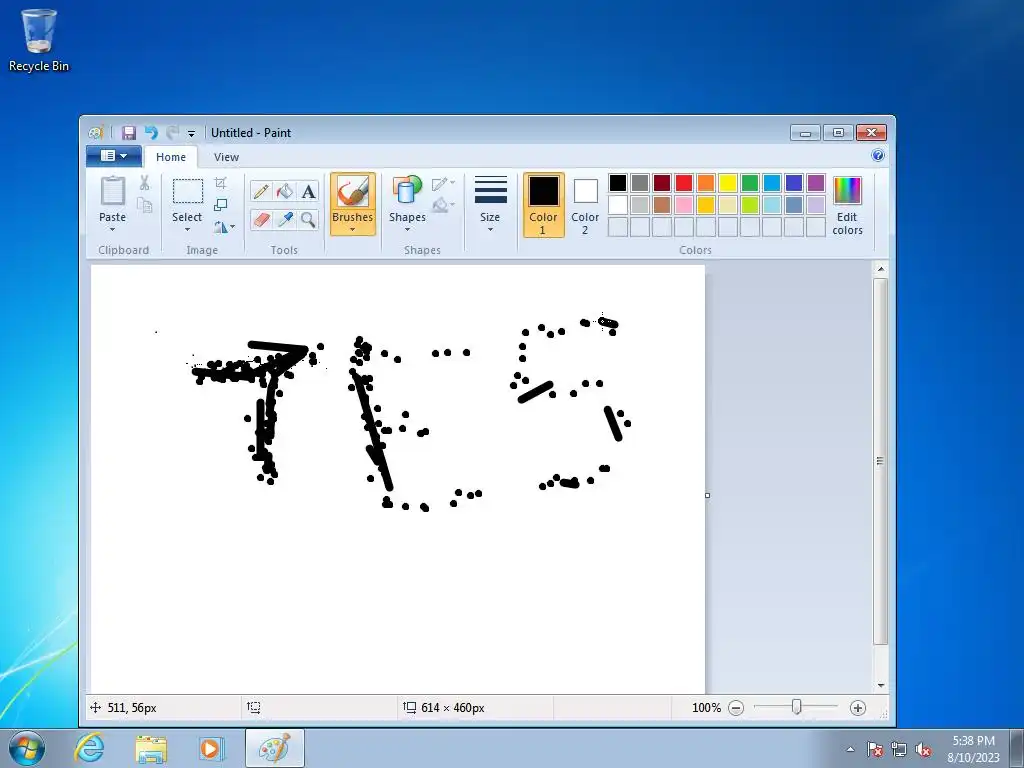
Task: Click the Paint app icon in title bar
Action: pos(96,133)
